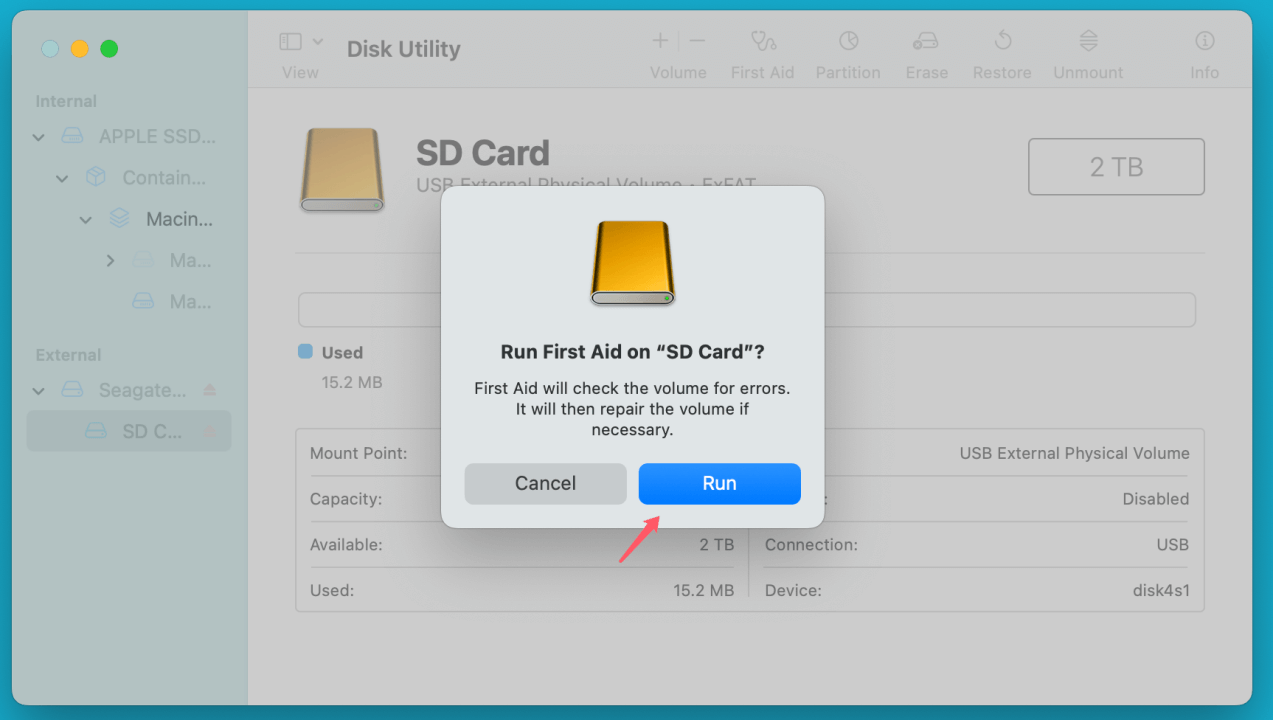Viewport: 1273px width, 720px height.
Task: Click the View icon in the toolbar
Action: click(x=288, y=40)
